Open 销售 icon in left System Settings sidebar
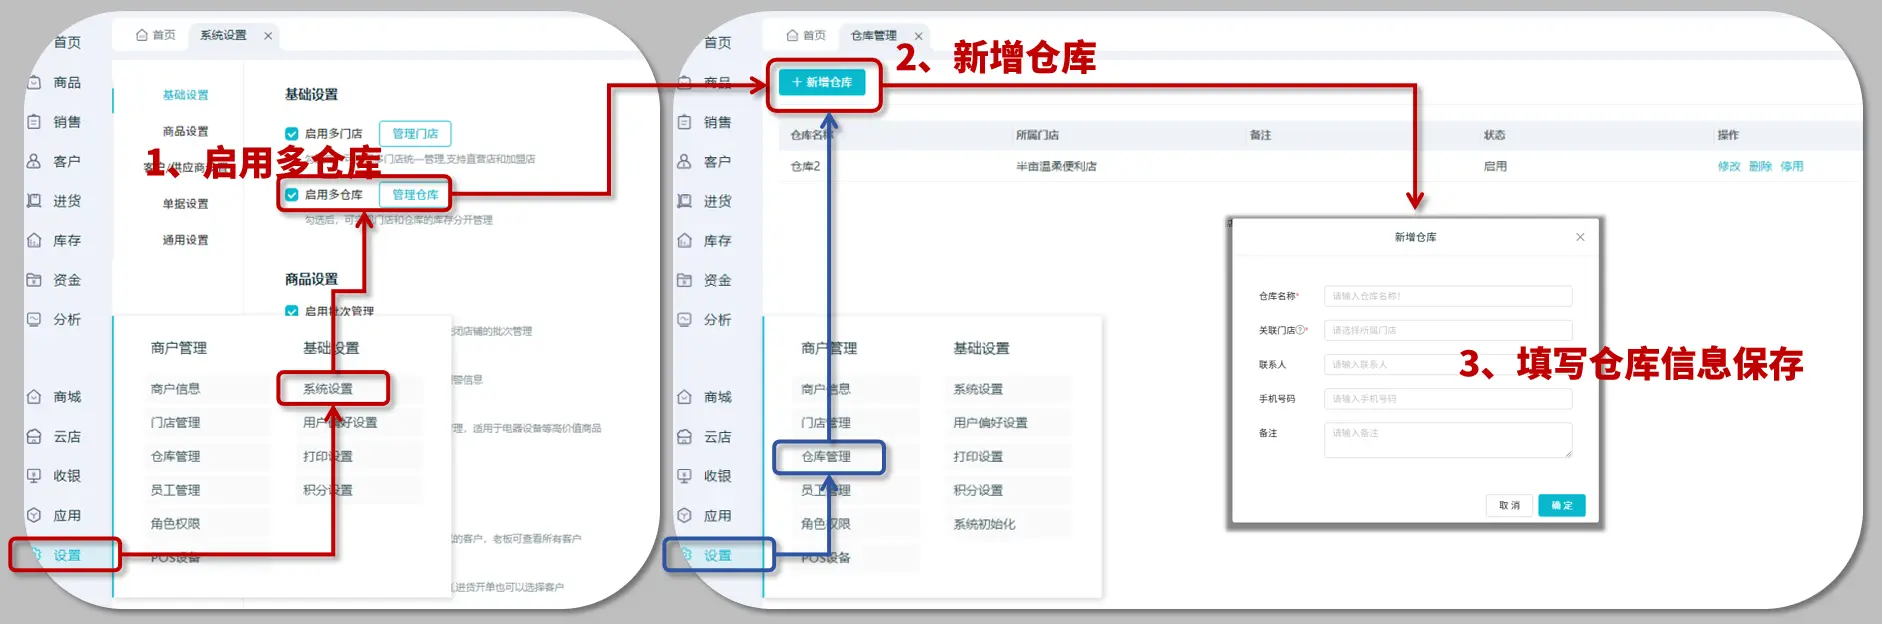The height and width of the screenshot is (624, 1882). [x=34, y=122]
